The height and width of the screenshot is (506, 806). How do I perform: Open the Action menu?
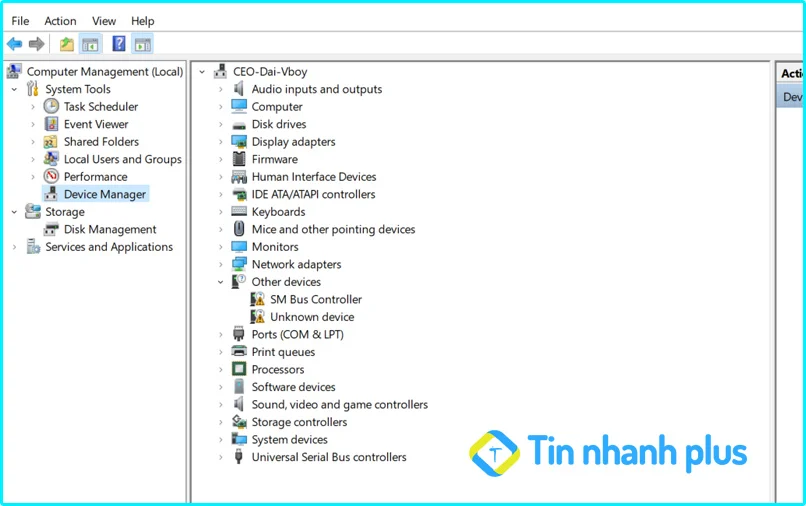pos(60,21)
